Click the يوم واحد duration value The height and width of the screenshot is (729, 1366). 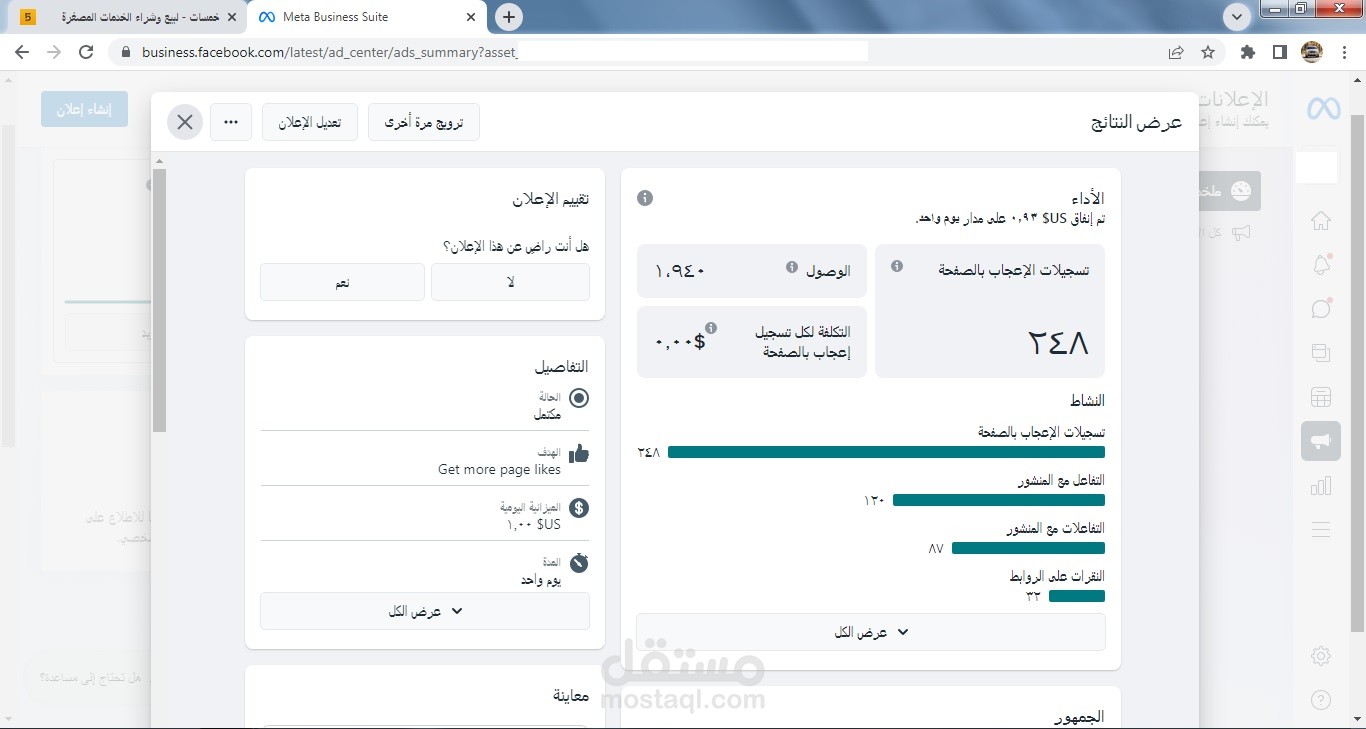point(540,580)
